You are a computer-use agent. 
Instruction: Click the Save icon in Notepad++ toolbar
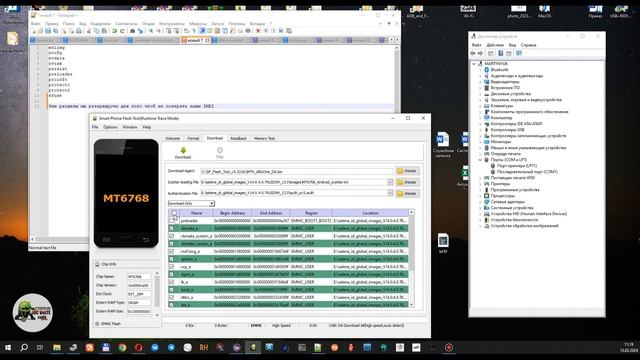click(x=48, y=31)
